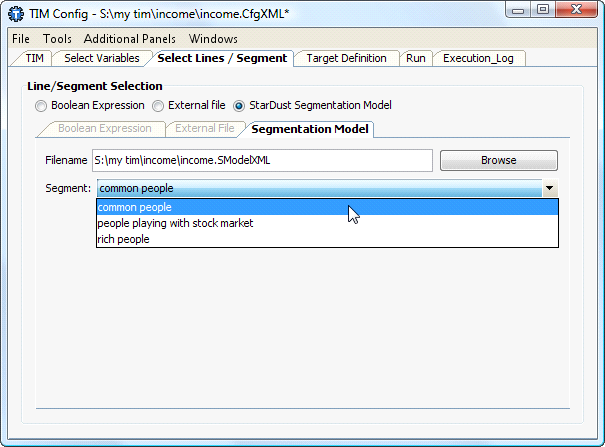The height and width of the screenshot is (447, 605).
Task: Open Additional Panels menu
Action: 130,39
